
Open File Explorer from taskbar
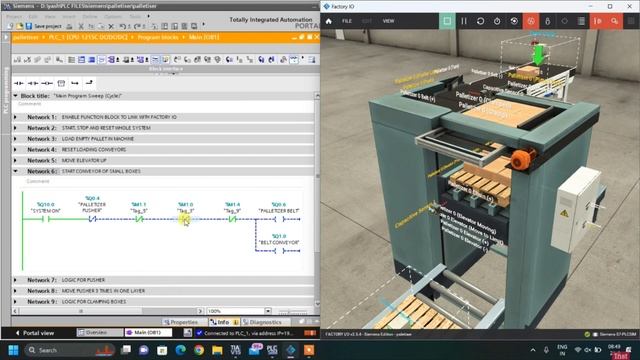pyautogui.click(x=217, y=350)
